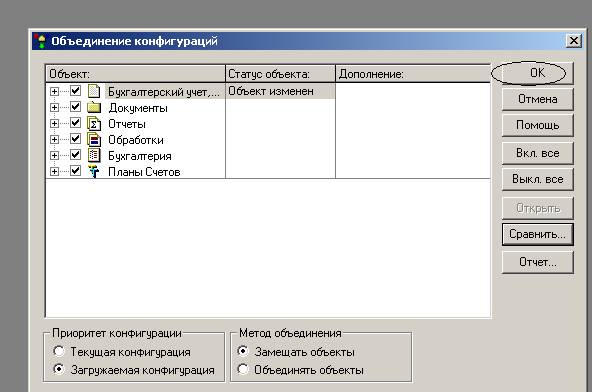Select Объединять объекты radio button
The image size is (592, 392).
243,369
